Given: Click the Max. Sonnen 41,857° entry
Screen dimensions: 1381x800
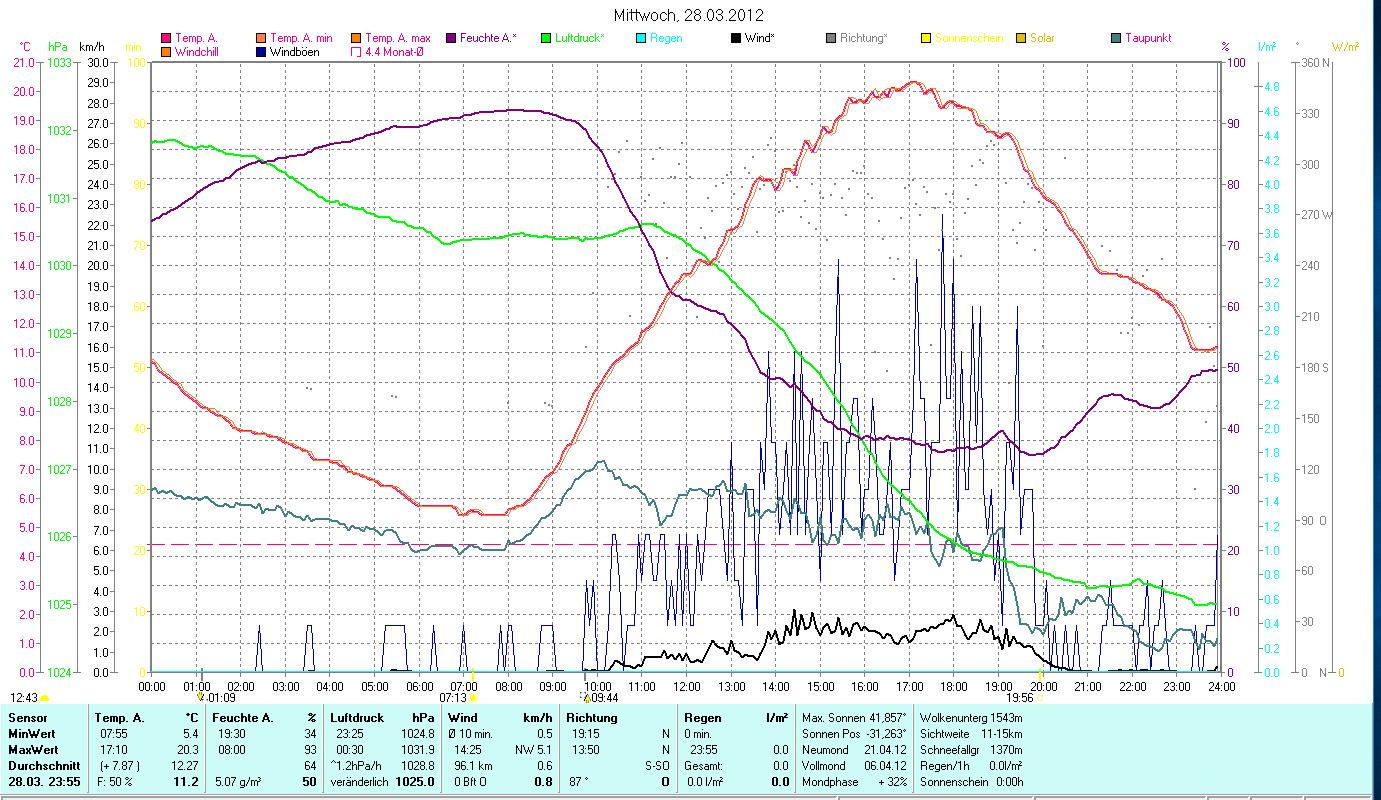Looking at the screenshot, I should coord(854,718).
